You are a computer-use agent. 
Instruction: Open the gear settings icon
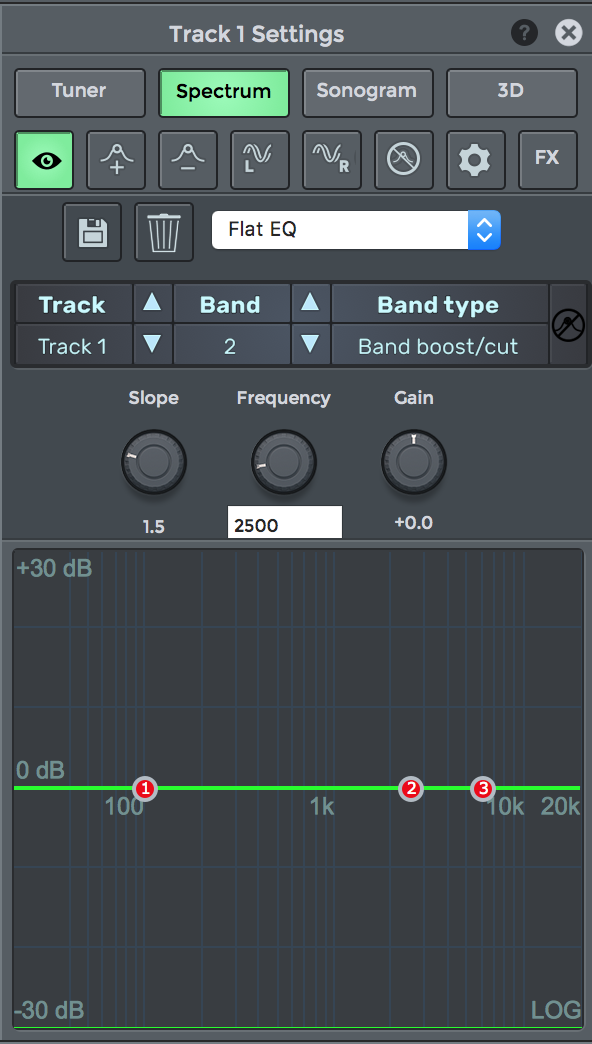[x=475, y=160]
